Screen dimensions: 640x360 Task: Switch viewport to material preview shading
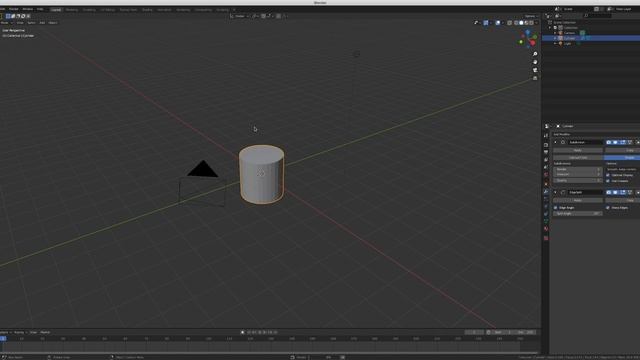(x=526, y=23)
